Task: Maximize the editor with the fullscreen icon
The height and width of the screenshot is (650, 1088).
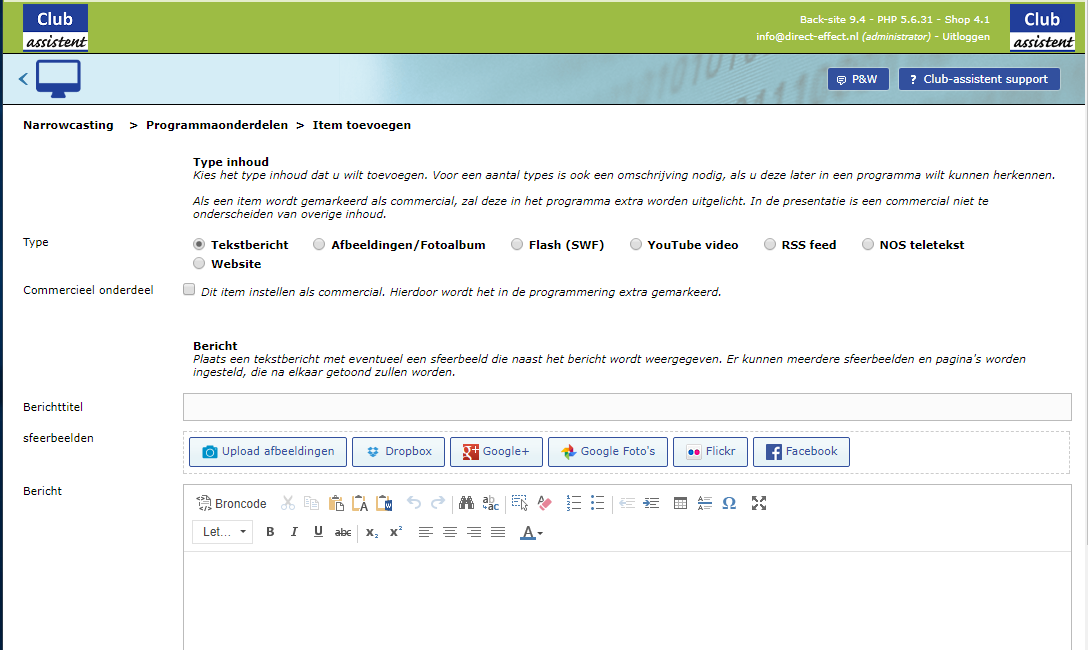Action: [759, 503]
